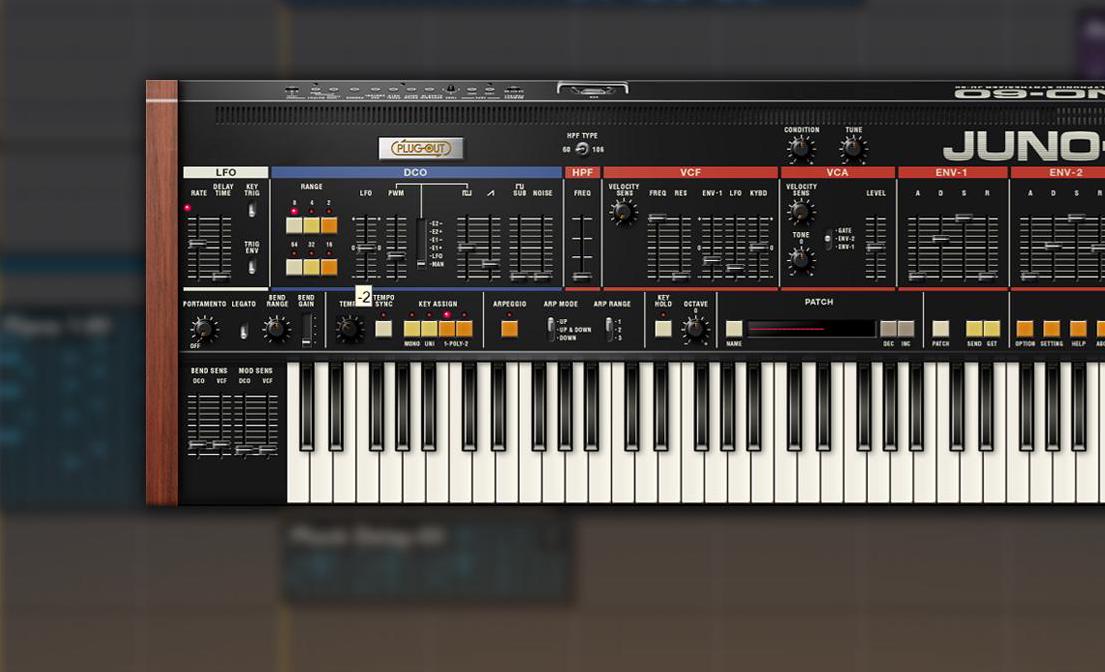Click the VCA Tone knob
Viewport: 1105px width, 672px height.
click(801, 260)
